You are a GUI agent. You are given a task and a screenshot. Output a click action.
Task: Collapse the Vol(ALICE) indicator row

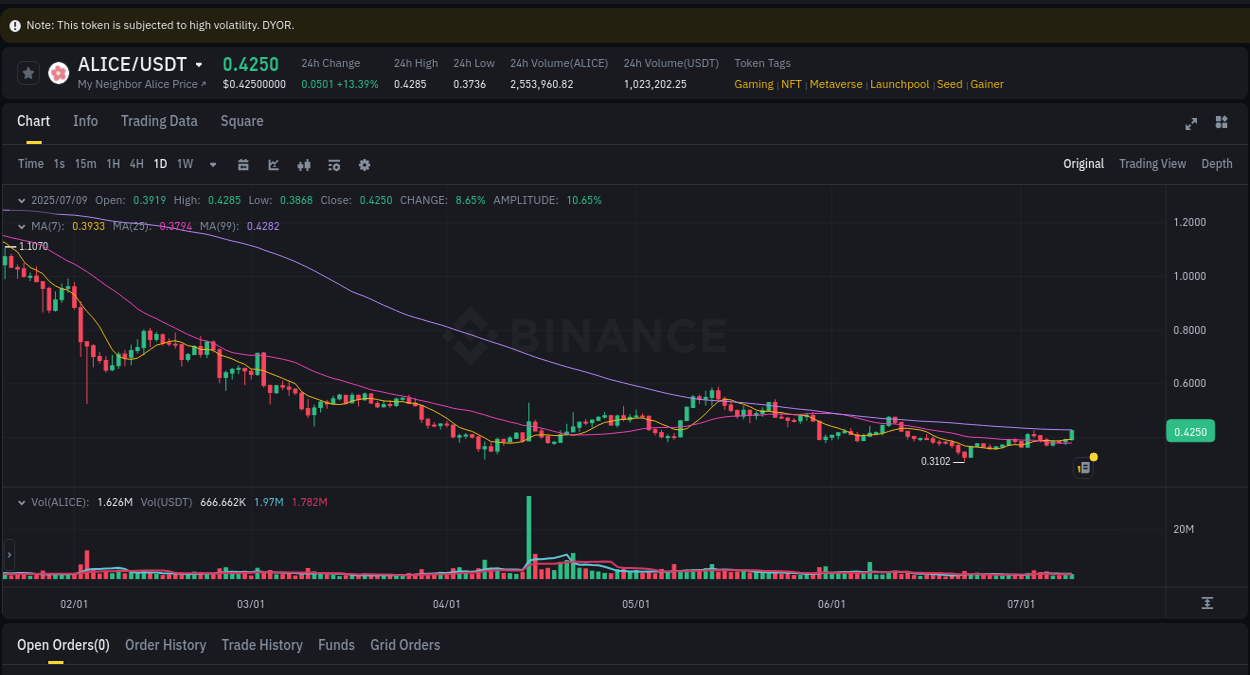coord(22,501)
